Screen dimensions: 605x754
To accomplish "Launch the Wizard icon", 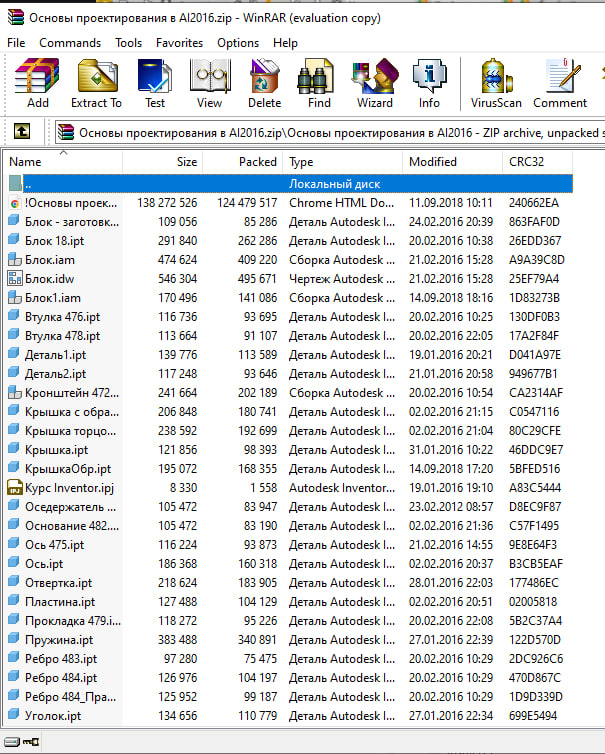I will click(375, 76).
